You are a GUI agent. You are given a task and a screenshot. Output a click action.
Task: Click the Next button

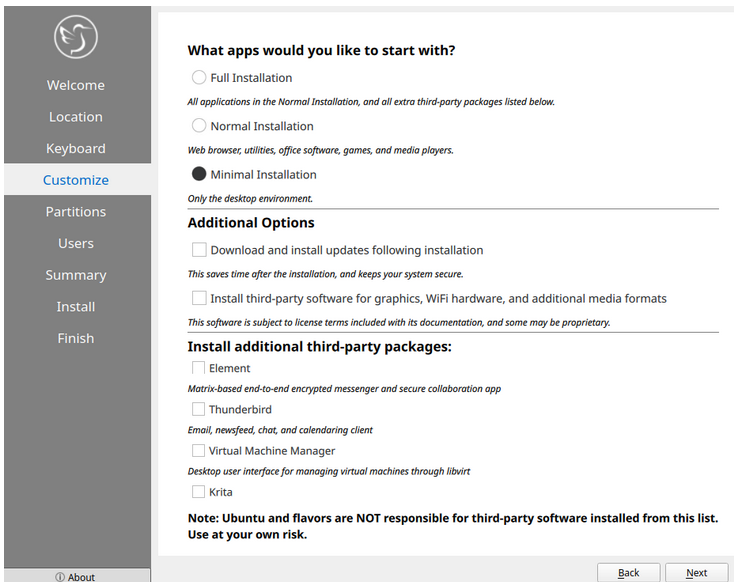click(x=696, y=573)
